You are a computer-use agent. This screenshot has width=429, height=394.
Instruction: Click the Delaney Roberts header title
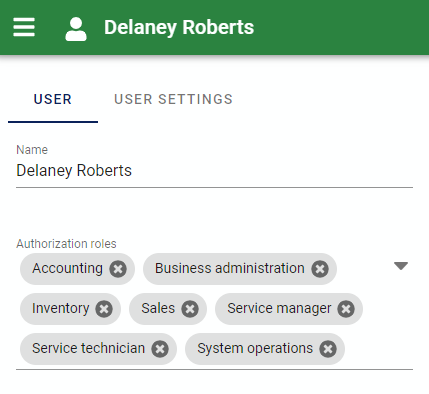click(179, 27)
